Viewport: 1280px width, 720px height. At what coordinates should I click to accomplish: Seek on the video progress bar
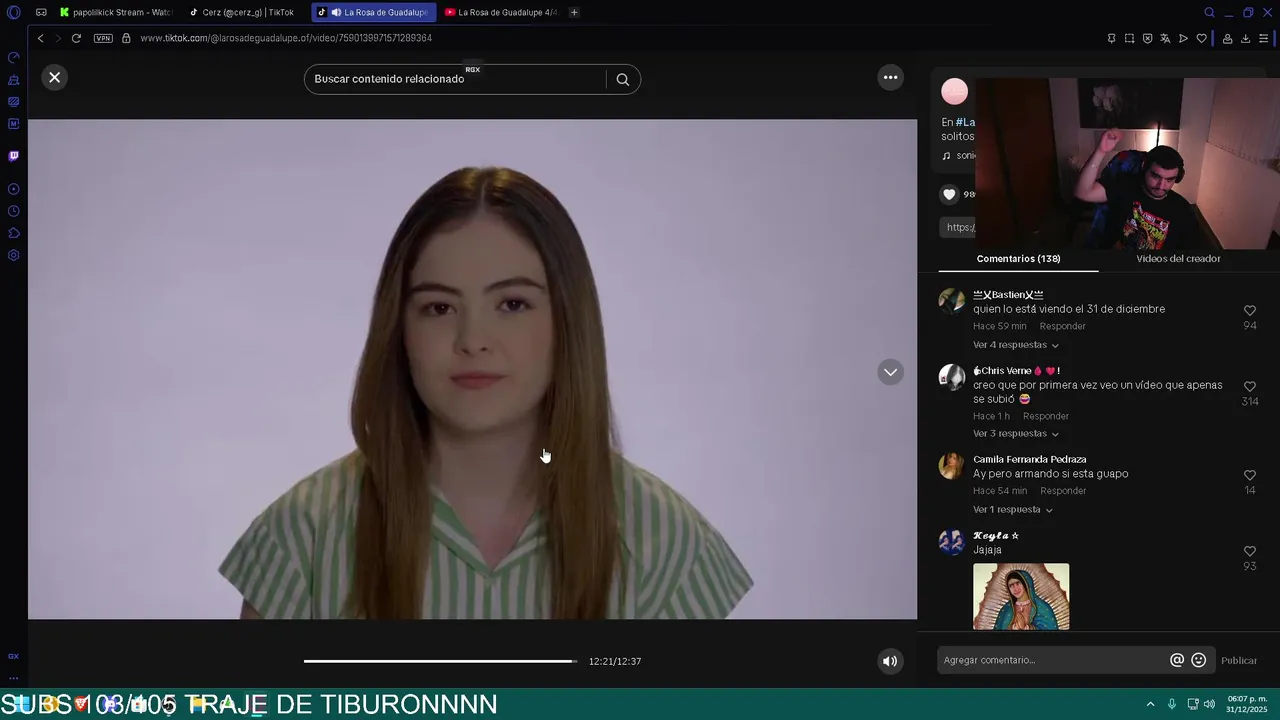click(440, 661)
